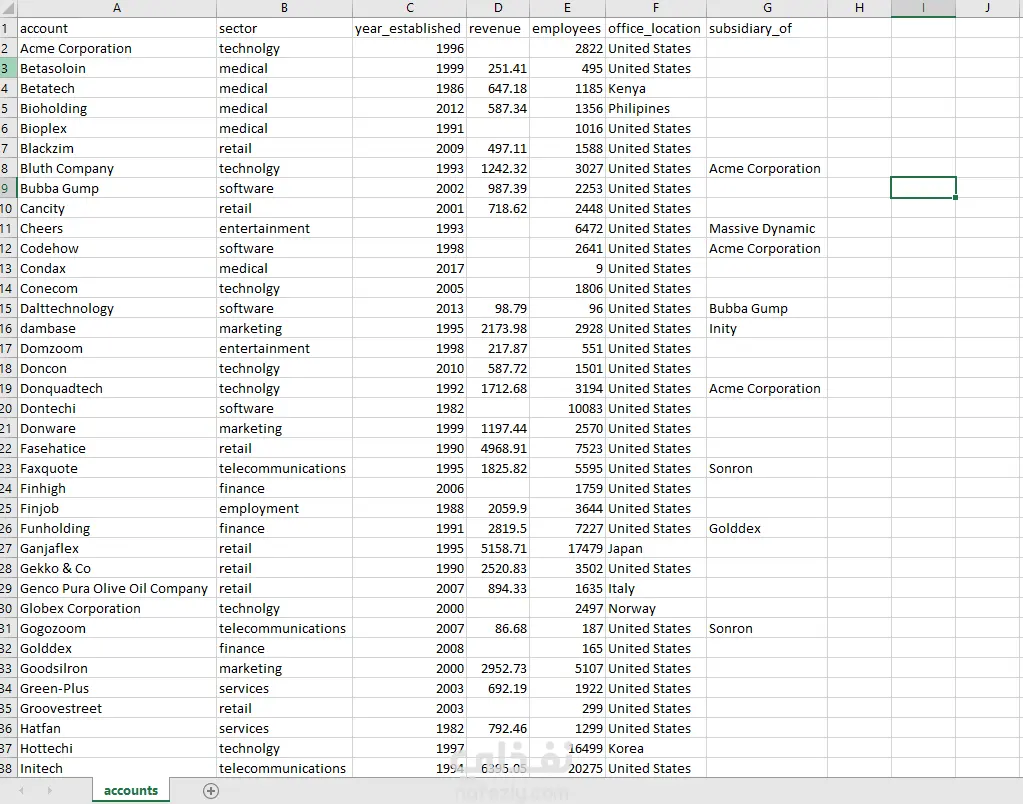Image resolution: width=1023 pixels, height=804 pixels.
Task: Select Bubba Gump in subsidiary_of column
Action: pos(767,309)
